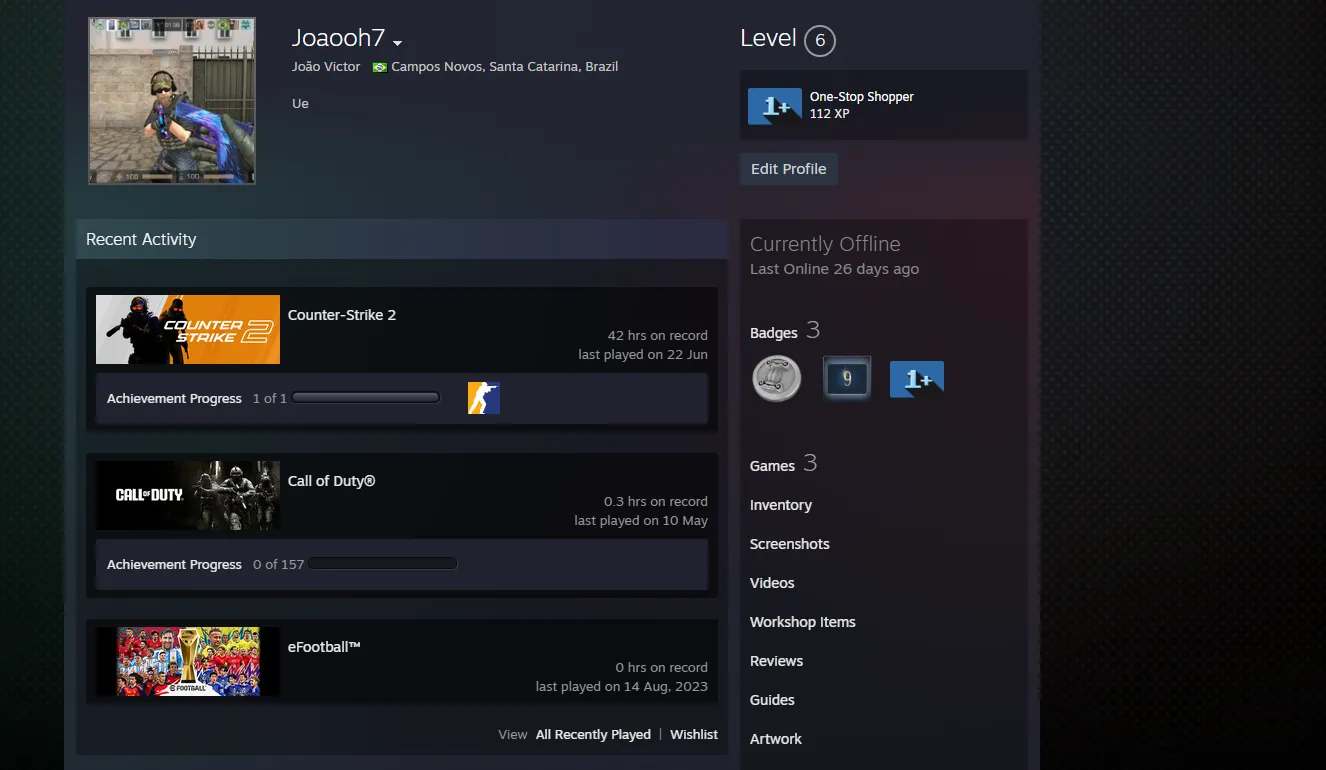Screen dimensions: 1326x770
Task: Click the 1+ badge under Badges
Action: (917, 379)
